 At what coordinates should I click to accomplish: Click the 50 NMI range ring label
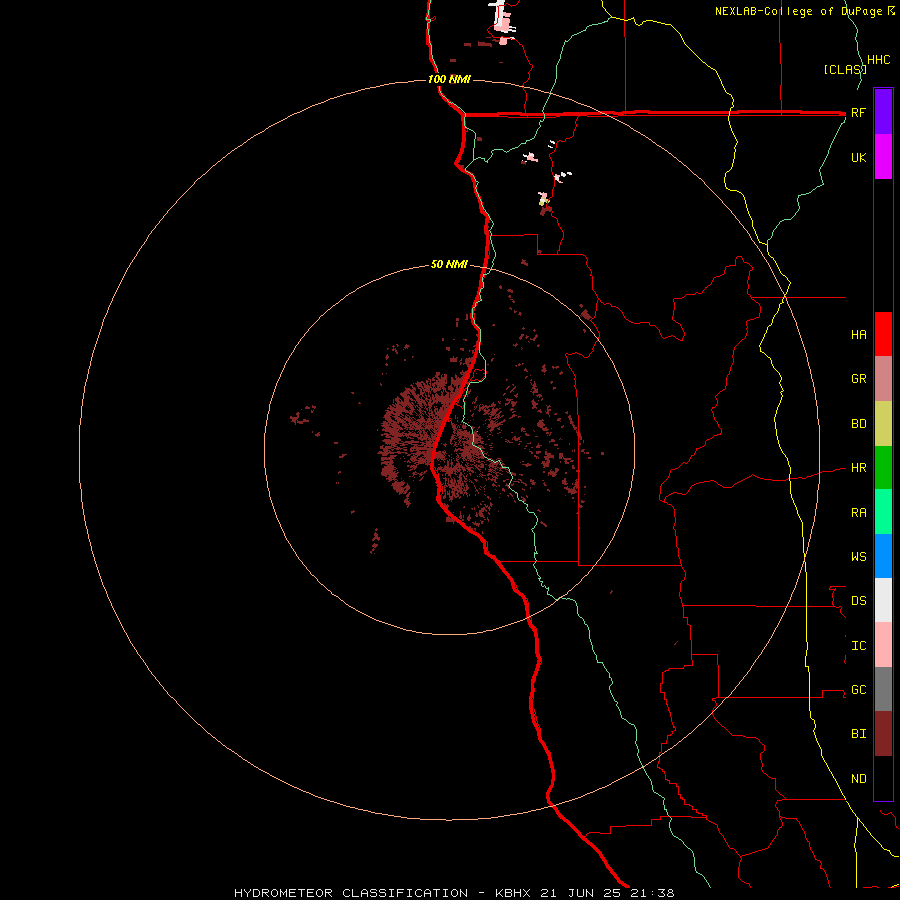[449, 264]
